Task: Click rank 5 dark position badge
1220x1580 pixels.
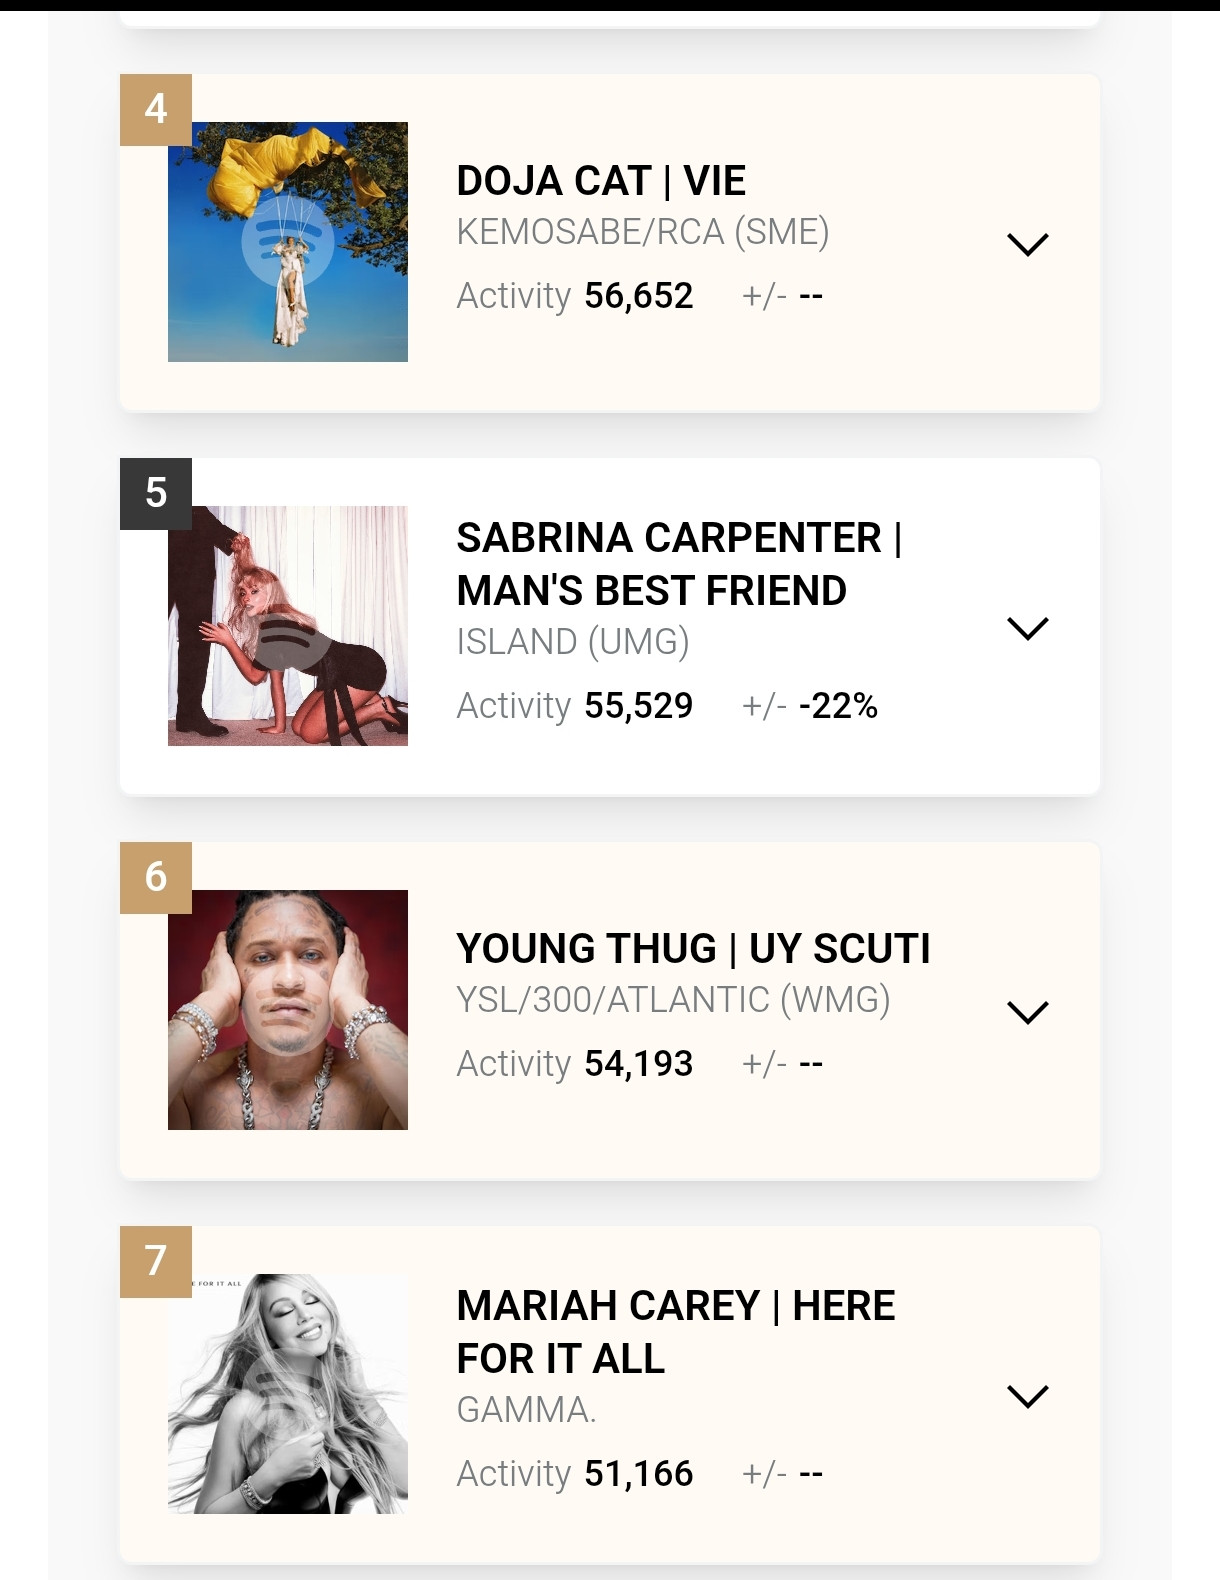Action: (156, 493)
